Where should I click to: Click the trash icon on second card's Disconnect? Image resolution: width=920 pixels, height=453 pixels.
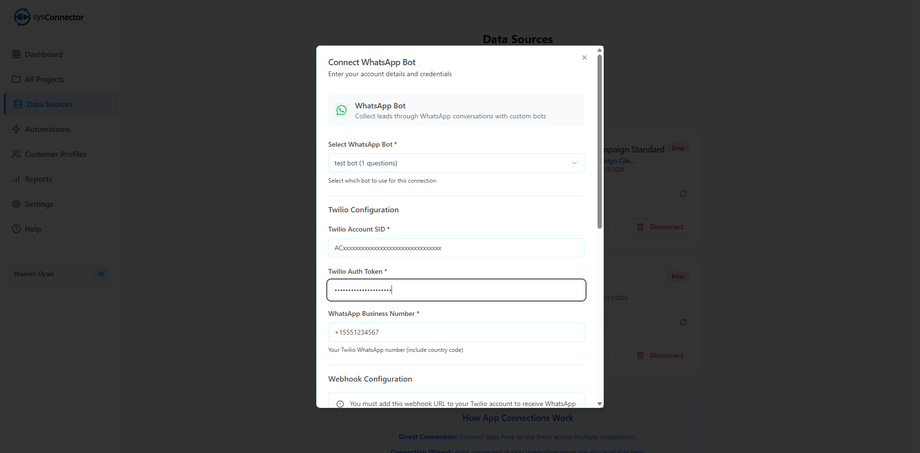(x=640, y=356)
